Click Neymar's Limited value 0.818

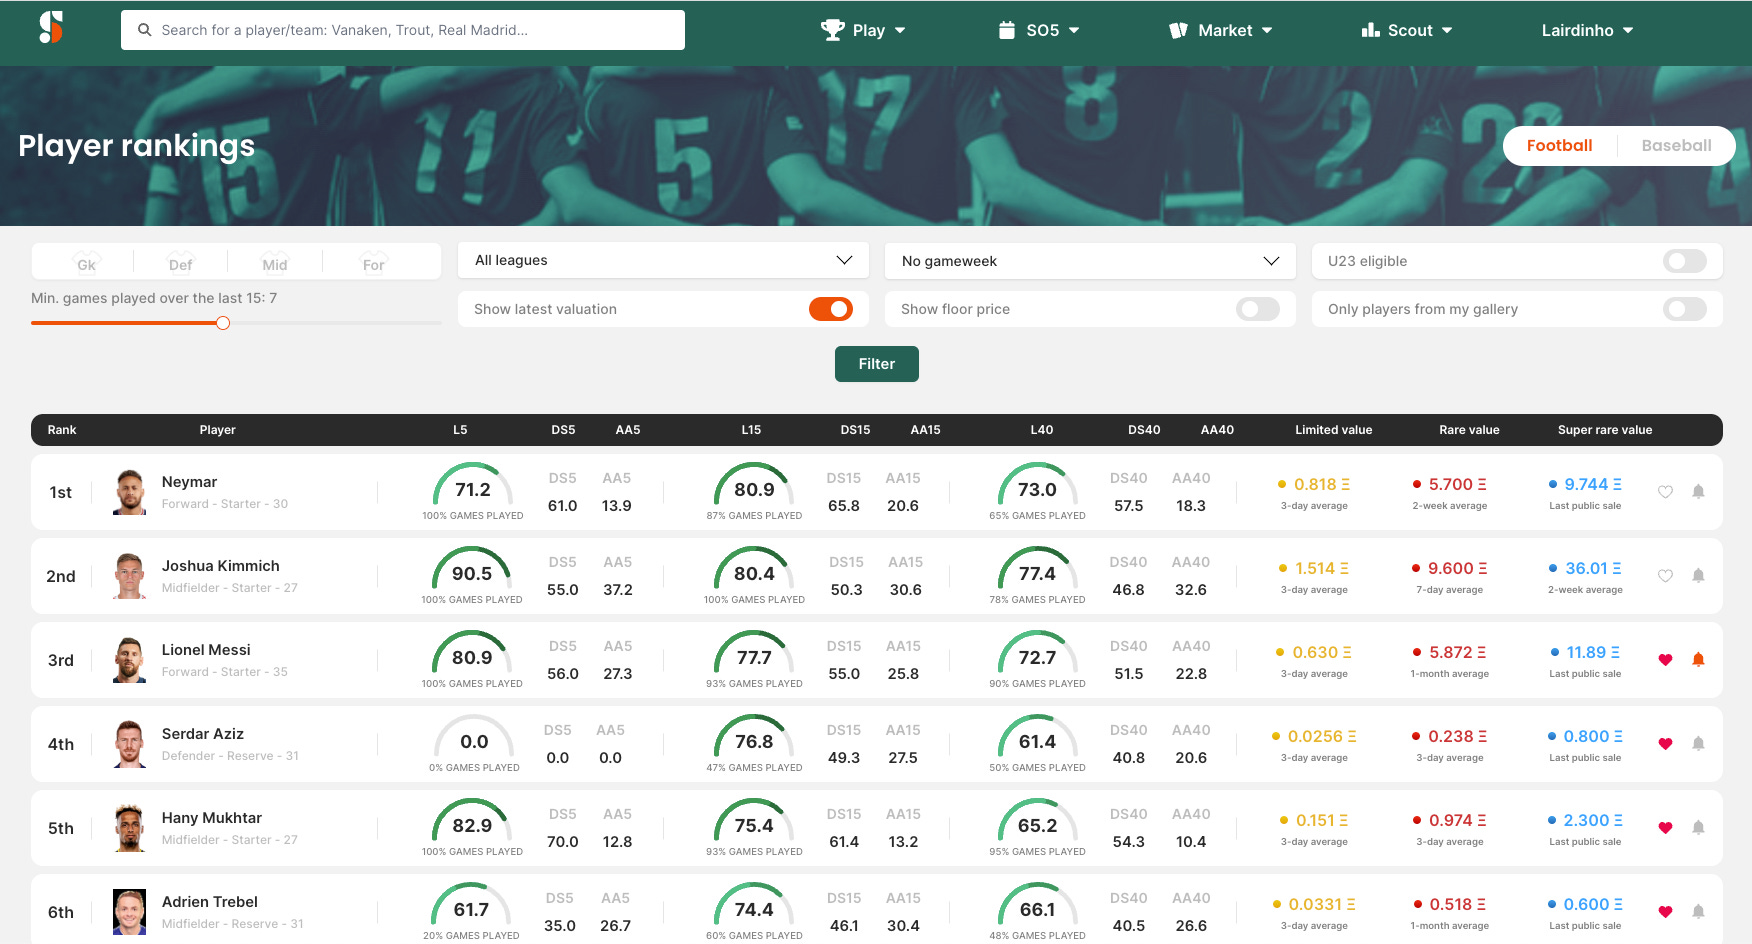(1314, 484)
